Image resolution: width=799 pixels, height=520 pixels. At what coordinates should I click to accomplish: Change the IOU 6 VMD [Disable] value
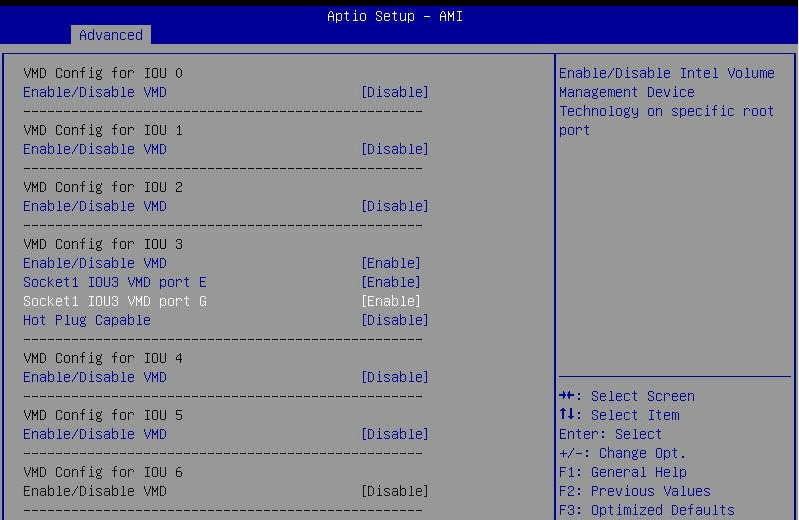tap(394, 491)
